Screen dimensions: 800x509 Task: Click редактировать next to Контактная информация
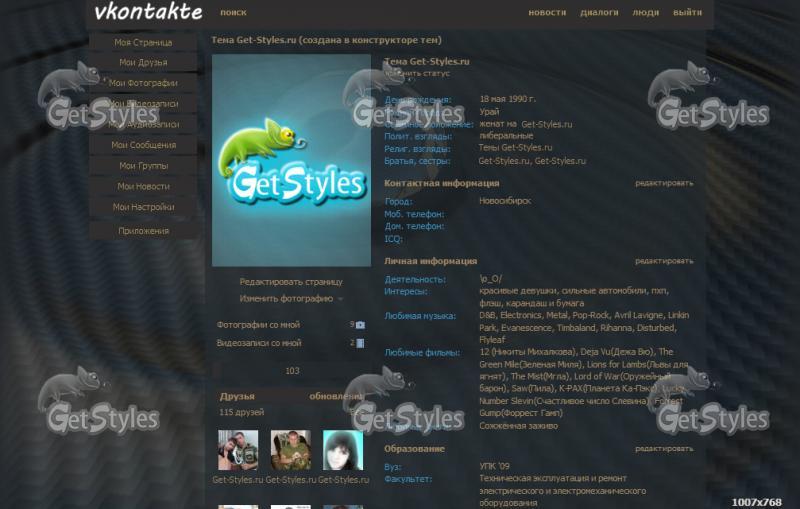tap(664, 183)
